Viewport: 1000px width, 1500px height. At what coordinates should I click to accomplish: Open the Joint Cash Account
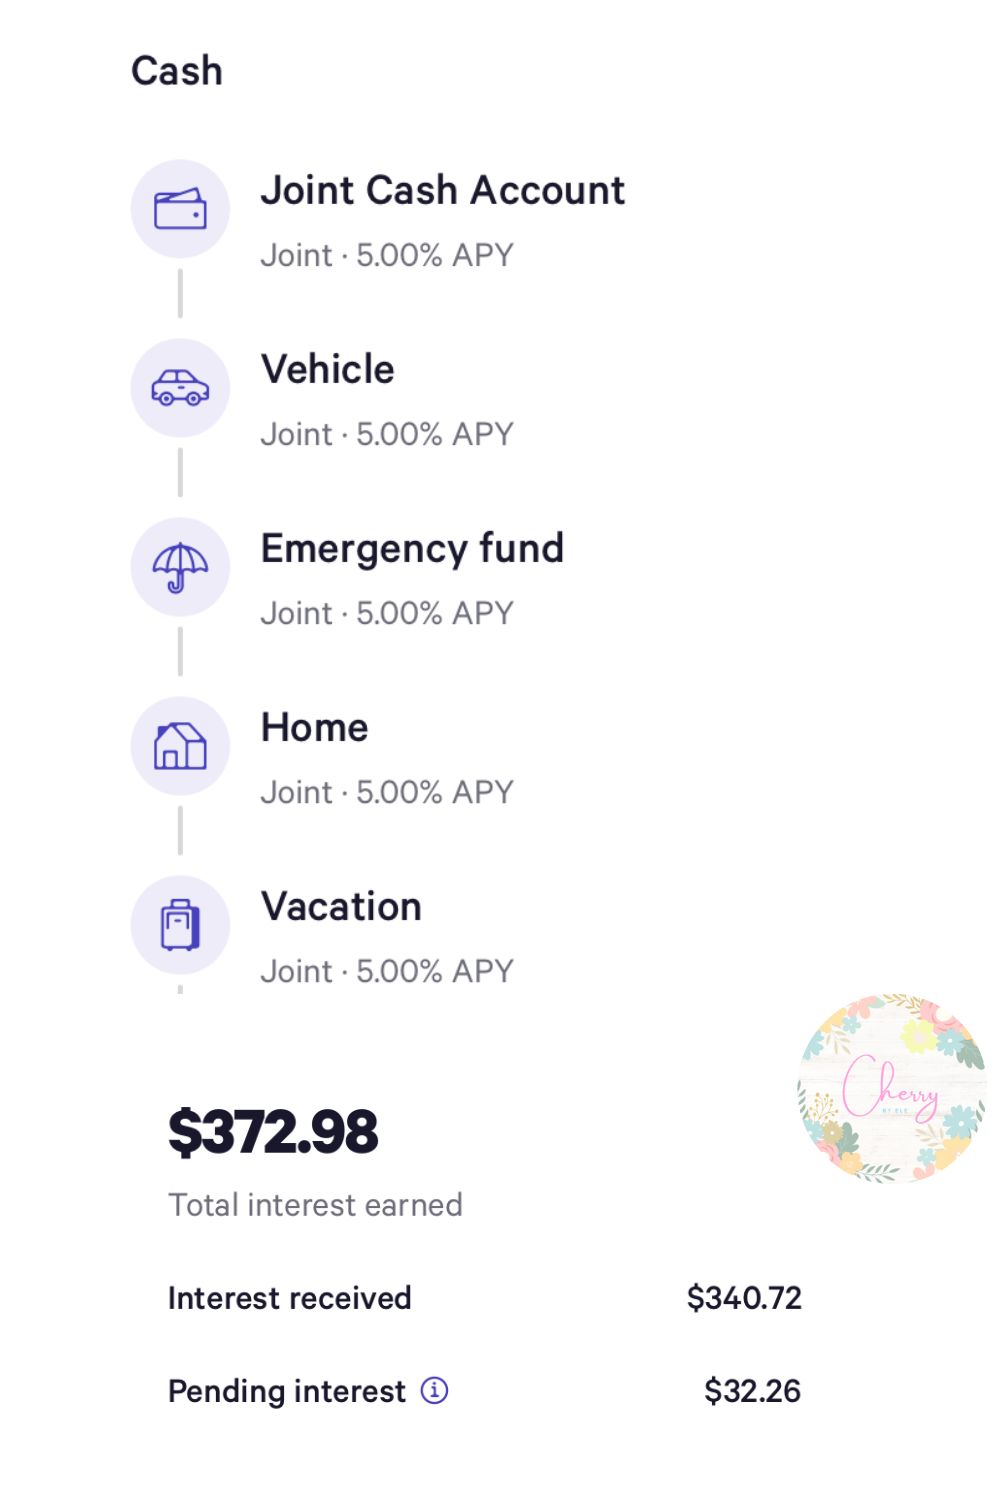pos(442,190)
